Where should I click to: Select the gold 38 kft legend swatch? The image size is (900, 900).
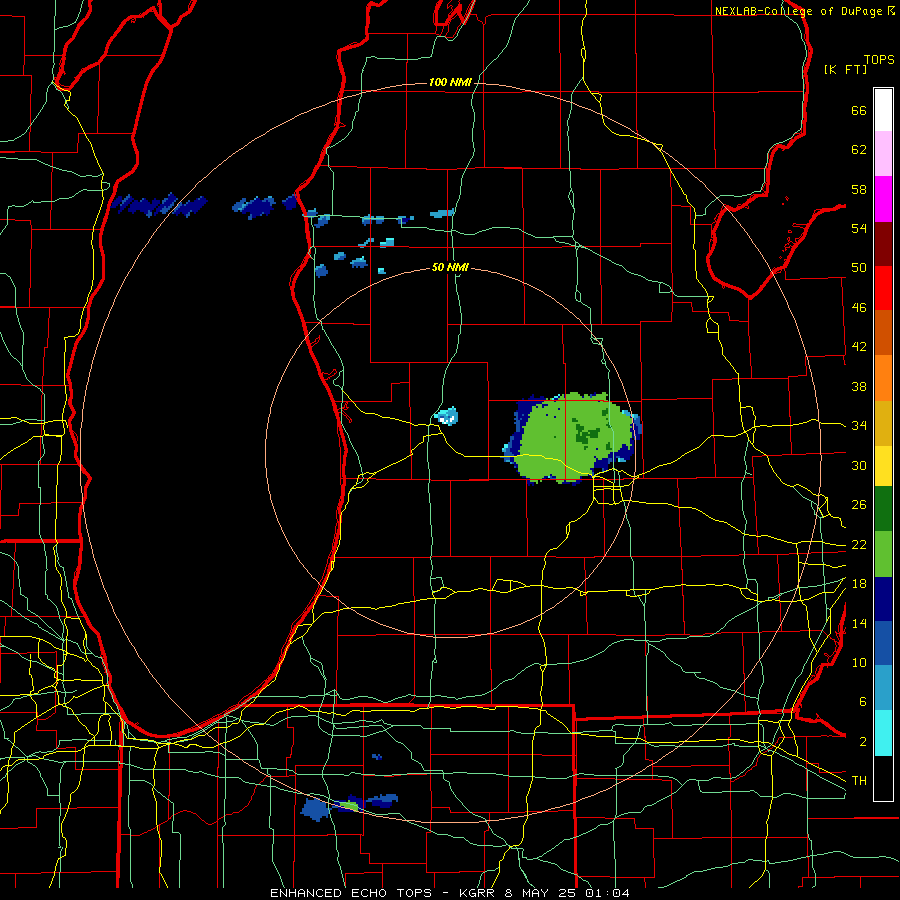[883, 423]
